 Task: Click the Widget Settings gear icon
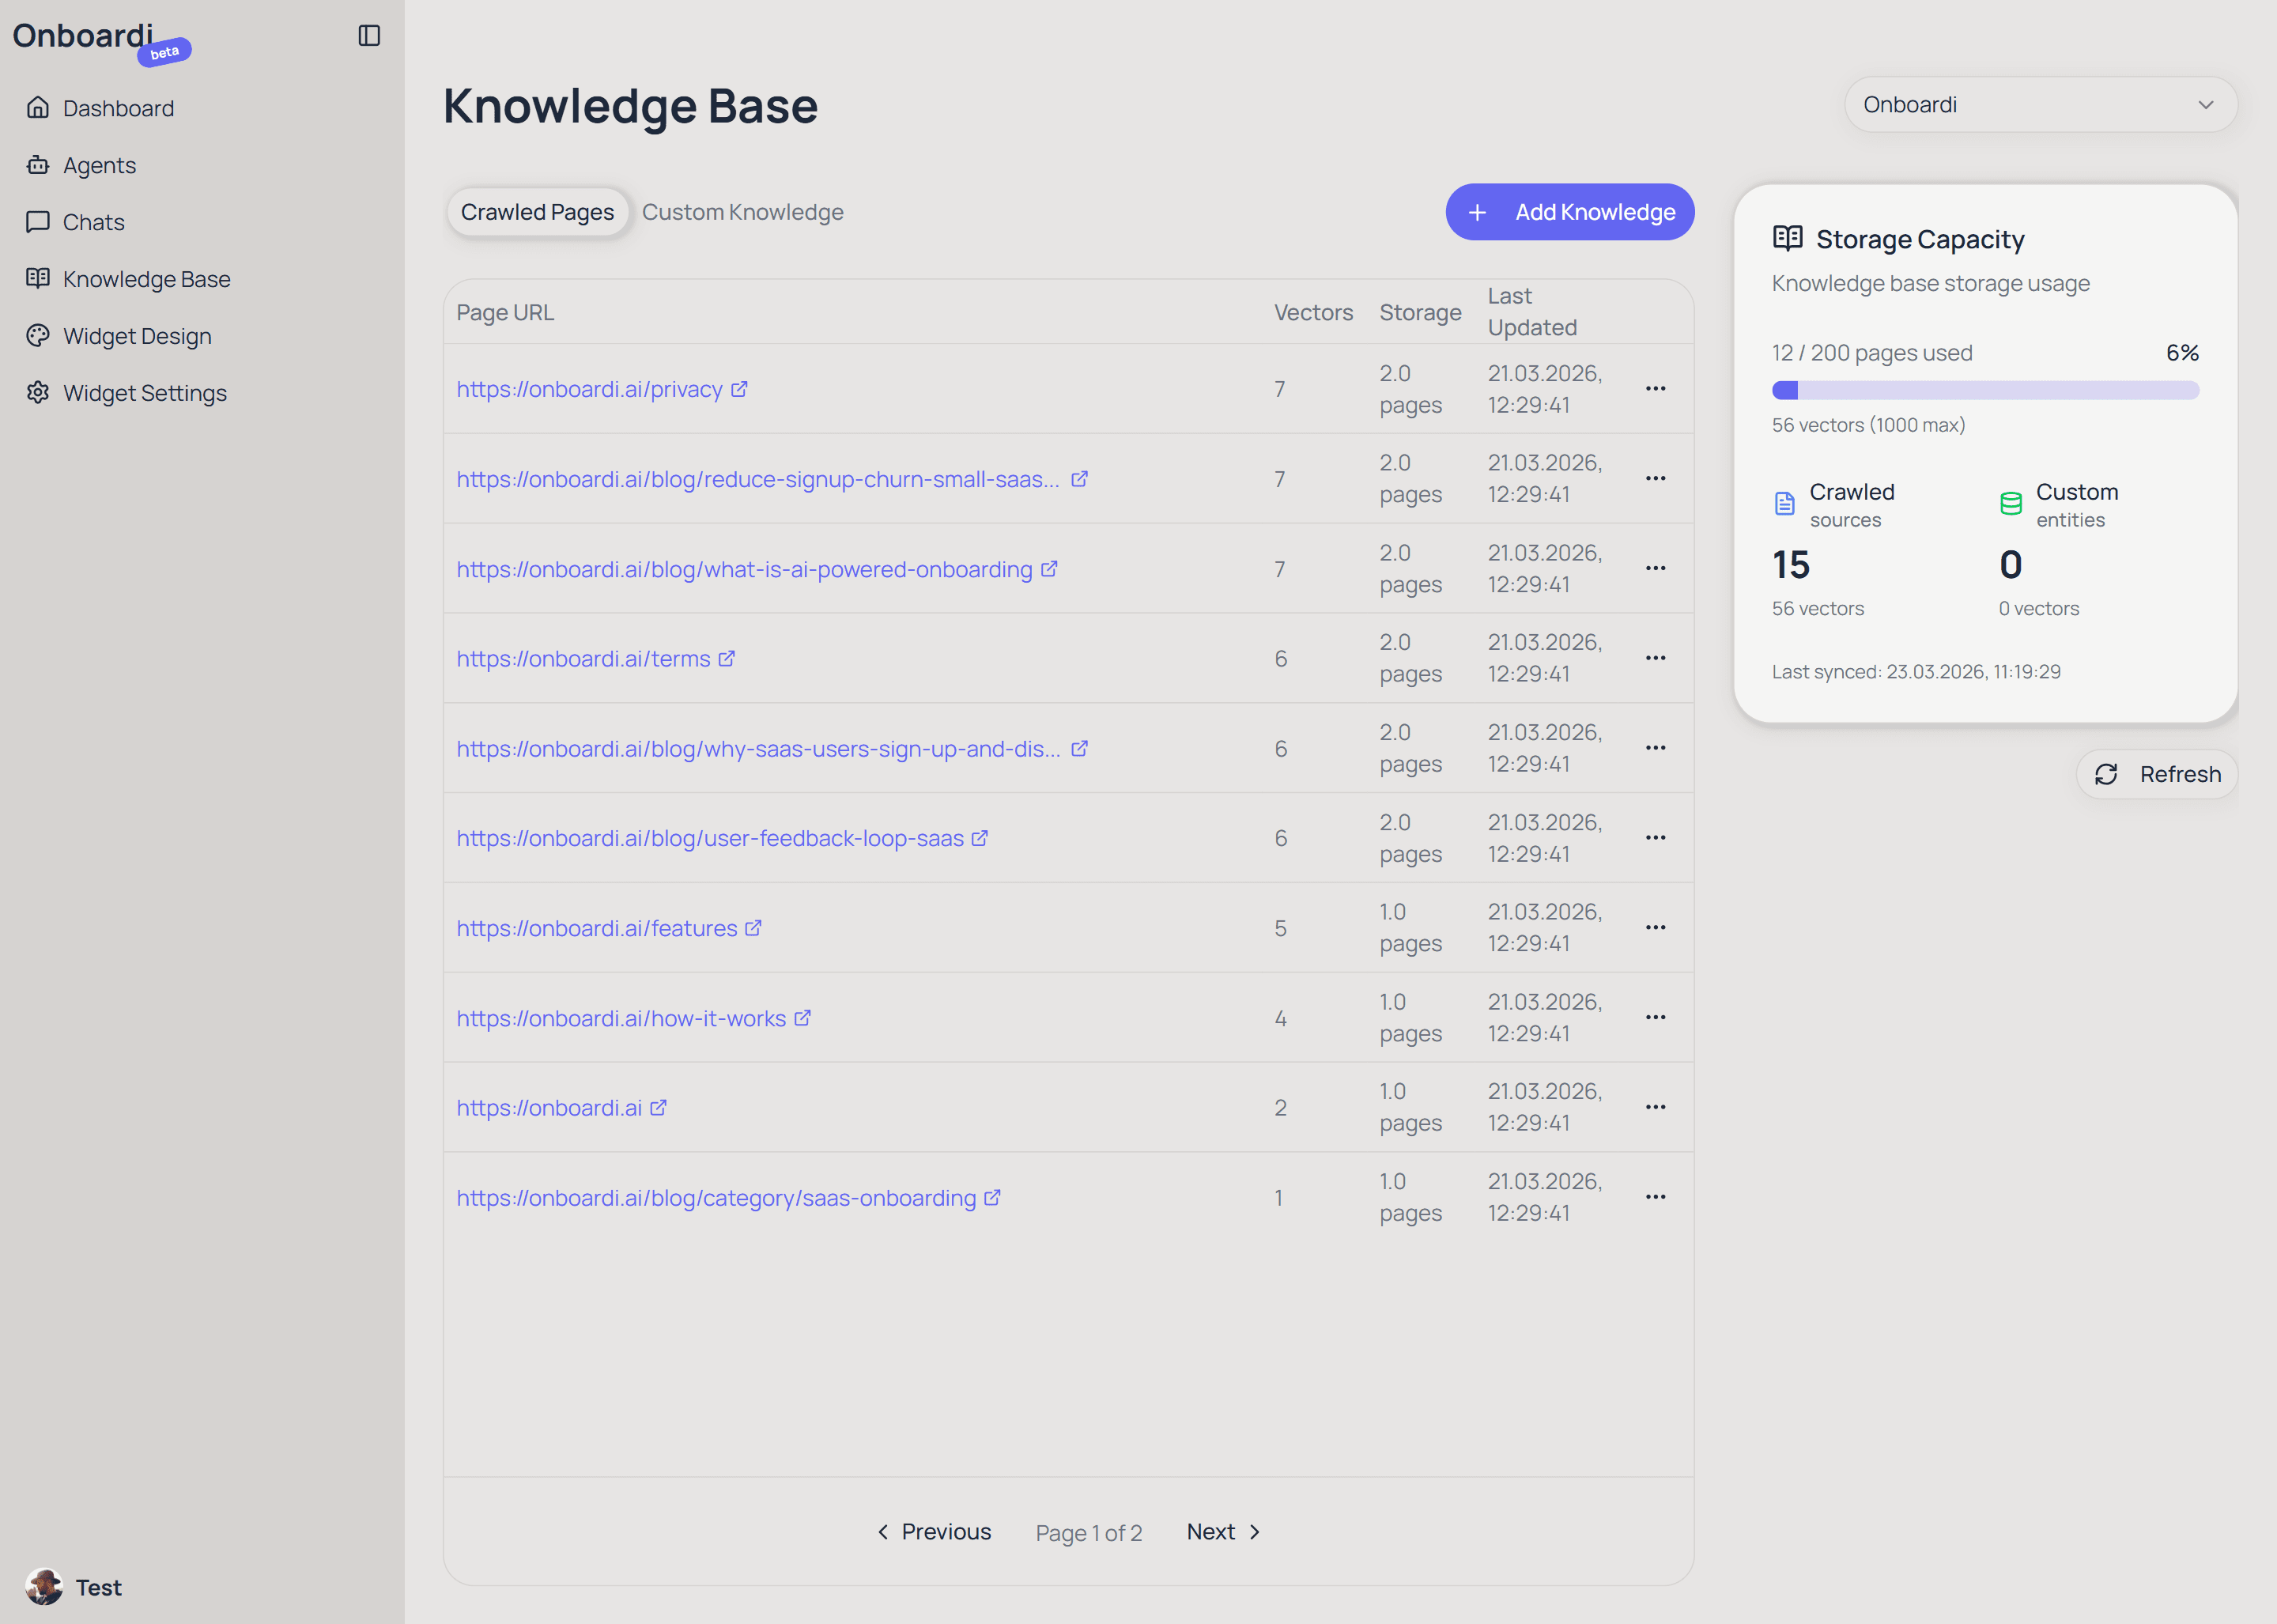click(x=38, y=392)
